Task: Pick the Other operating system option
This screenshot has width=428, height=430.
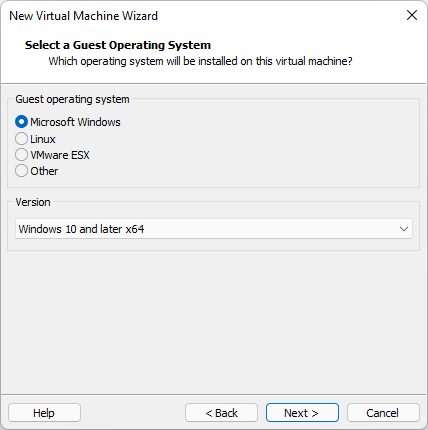Action: click(x=21, y=171)
